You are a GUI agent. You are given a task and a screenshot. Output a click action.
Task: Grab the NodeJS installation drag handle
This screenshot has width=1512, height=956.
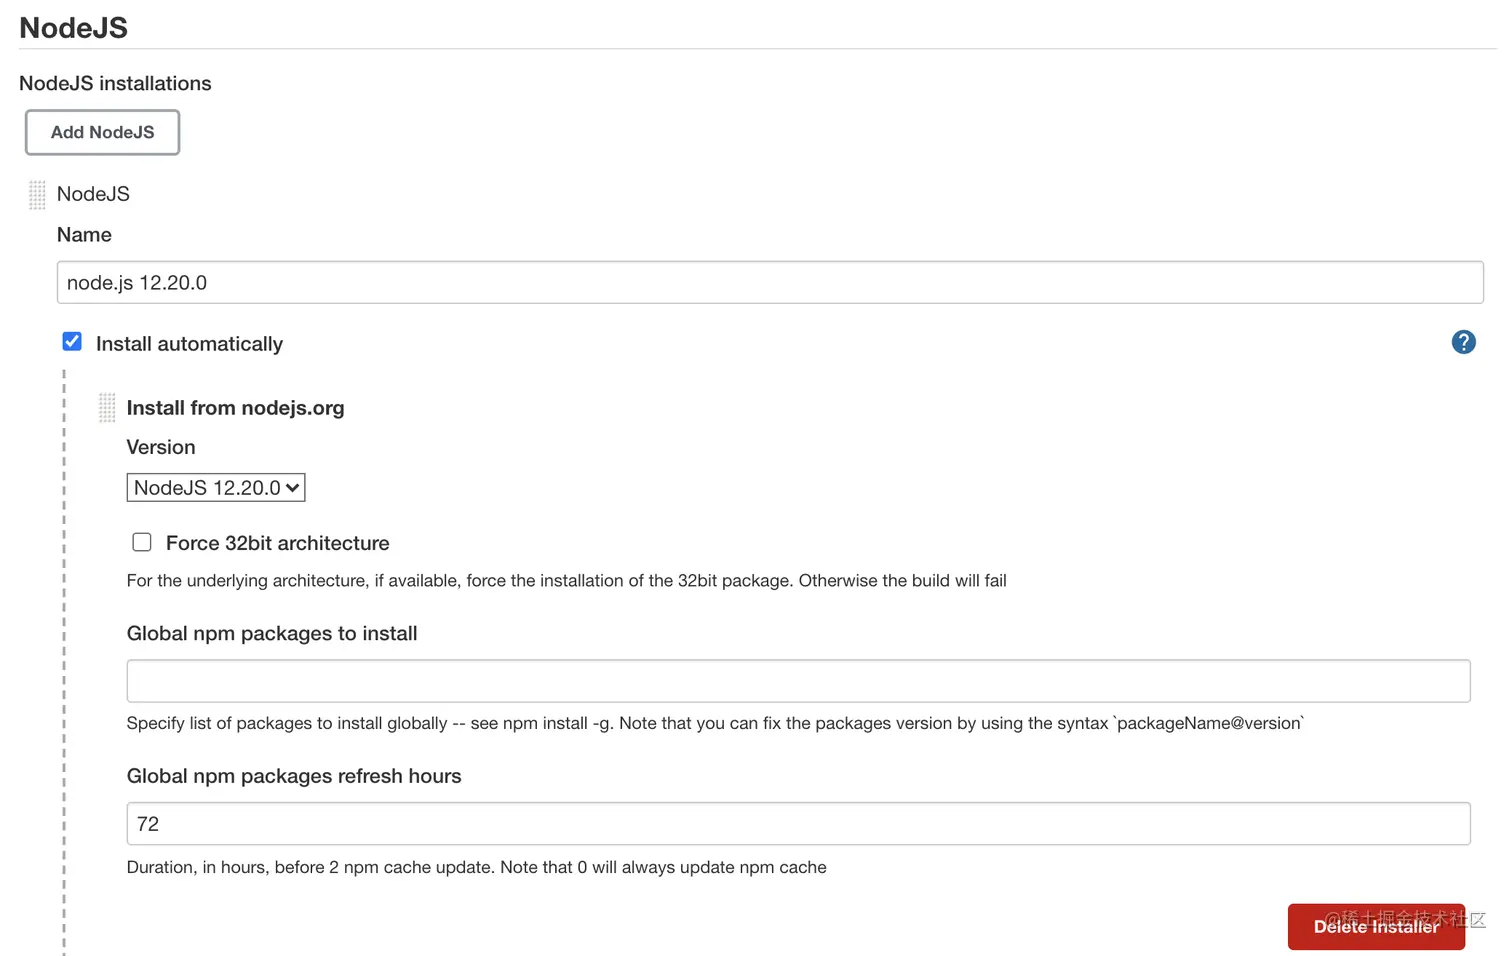pos(37,194)
